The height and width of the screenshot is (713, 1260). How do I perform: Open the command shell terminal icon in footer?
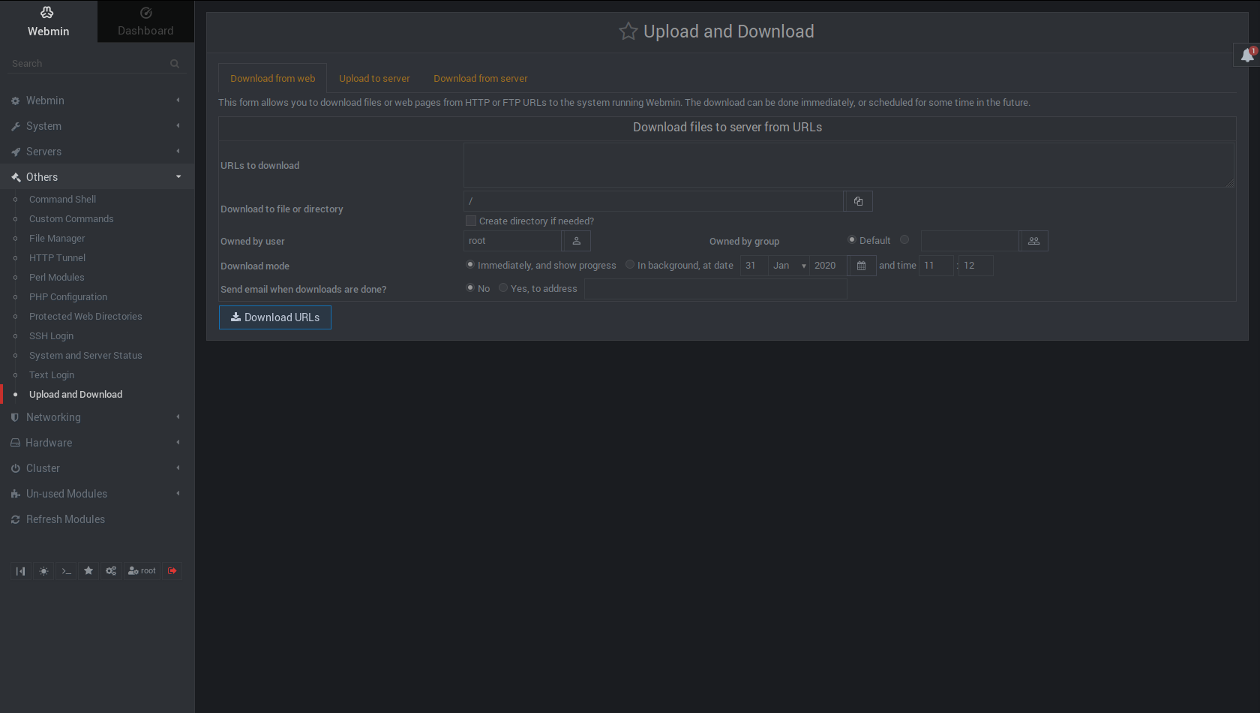point(66,571)
